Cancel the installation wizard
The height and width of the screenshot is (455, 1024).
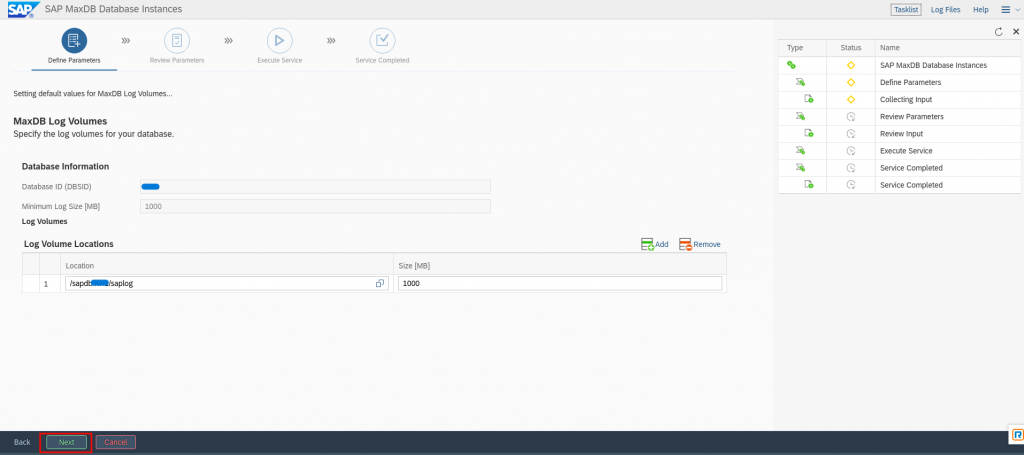click(x=116, y=442)
